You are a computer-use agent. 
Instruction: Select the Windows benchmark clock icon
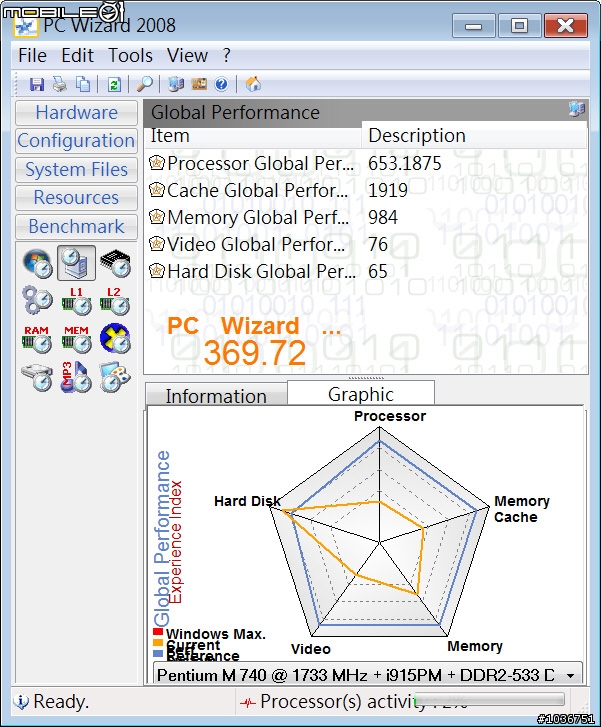click(37, 263)
